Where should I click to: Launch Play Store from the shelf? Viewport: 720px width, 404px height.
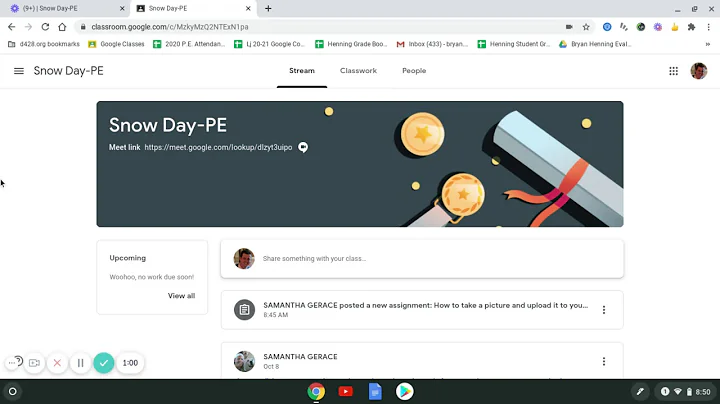405,392
